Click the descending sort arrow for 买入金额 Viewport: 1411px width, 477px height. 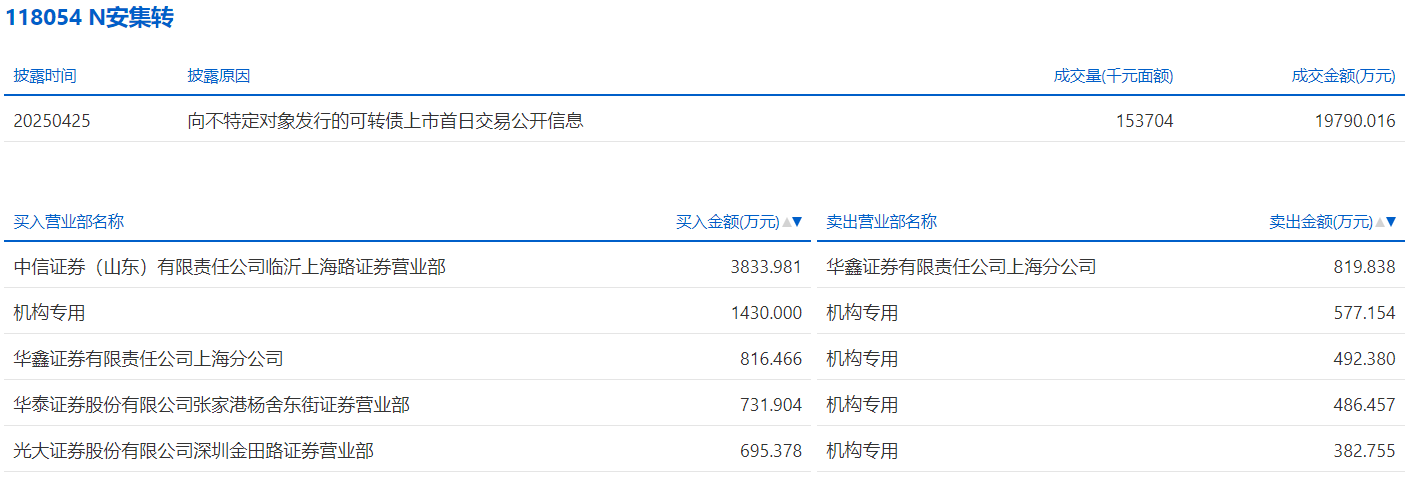[x=797, y=222]
